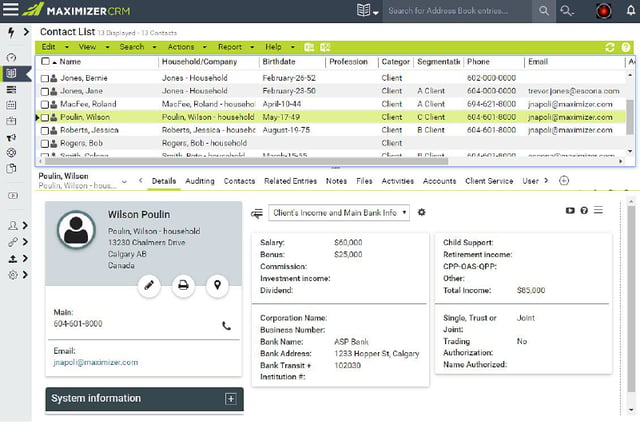
Task: Open the Help dropdown menu
Action: tap(280, 47)
